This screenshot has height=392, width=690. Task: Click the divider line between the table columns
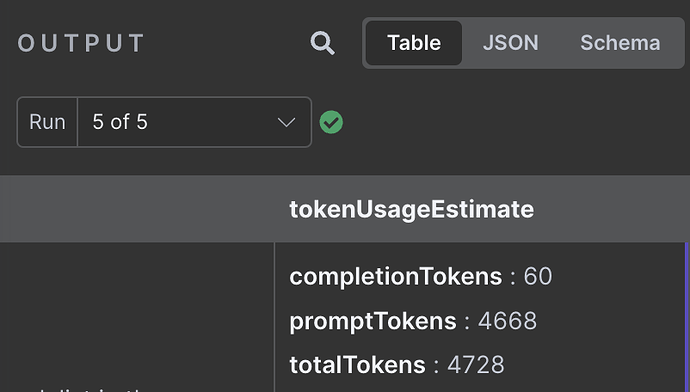[275, 317]
